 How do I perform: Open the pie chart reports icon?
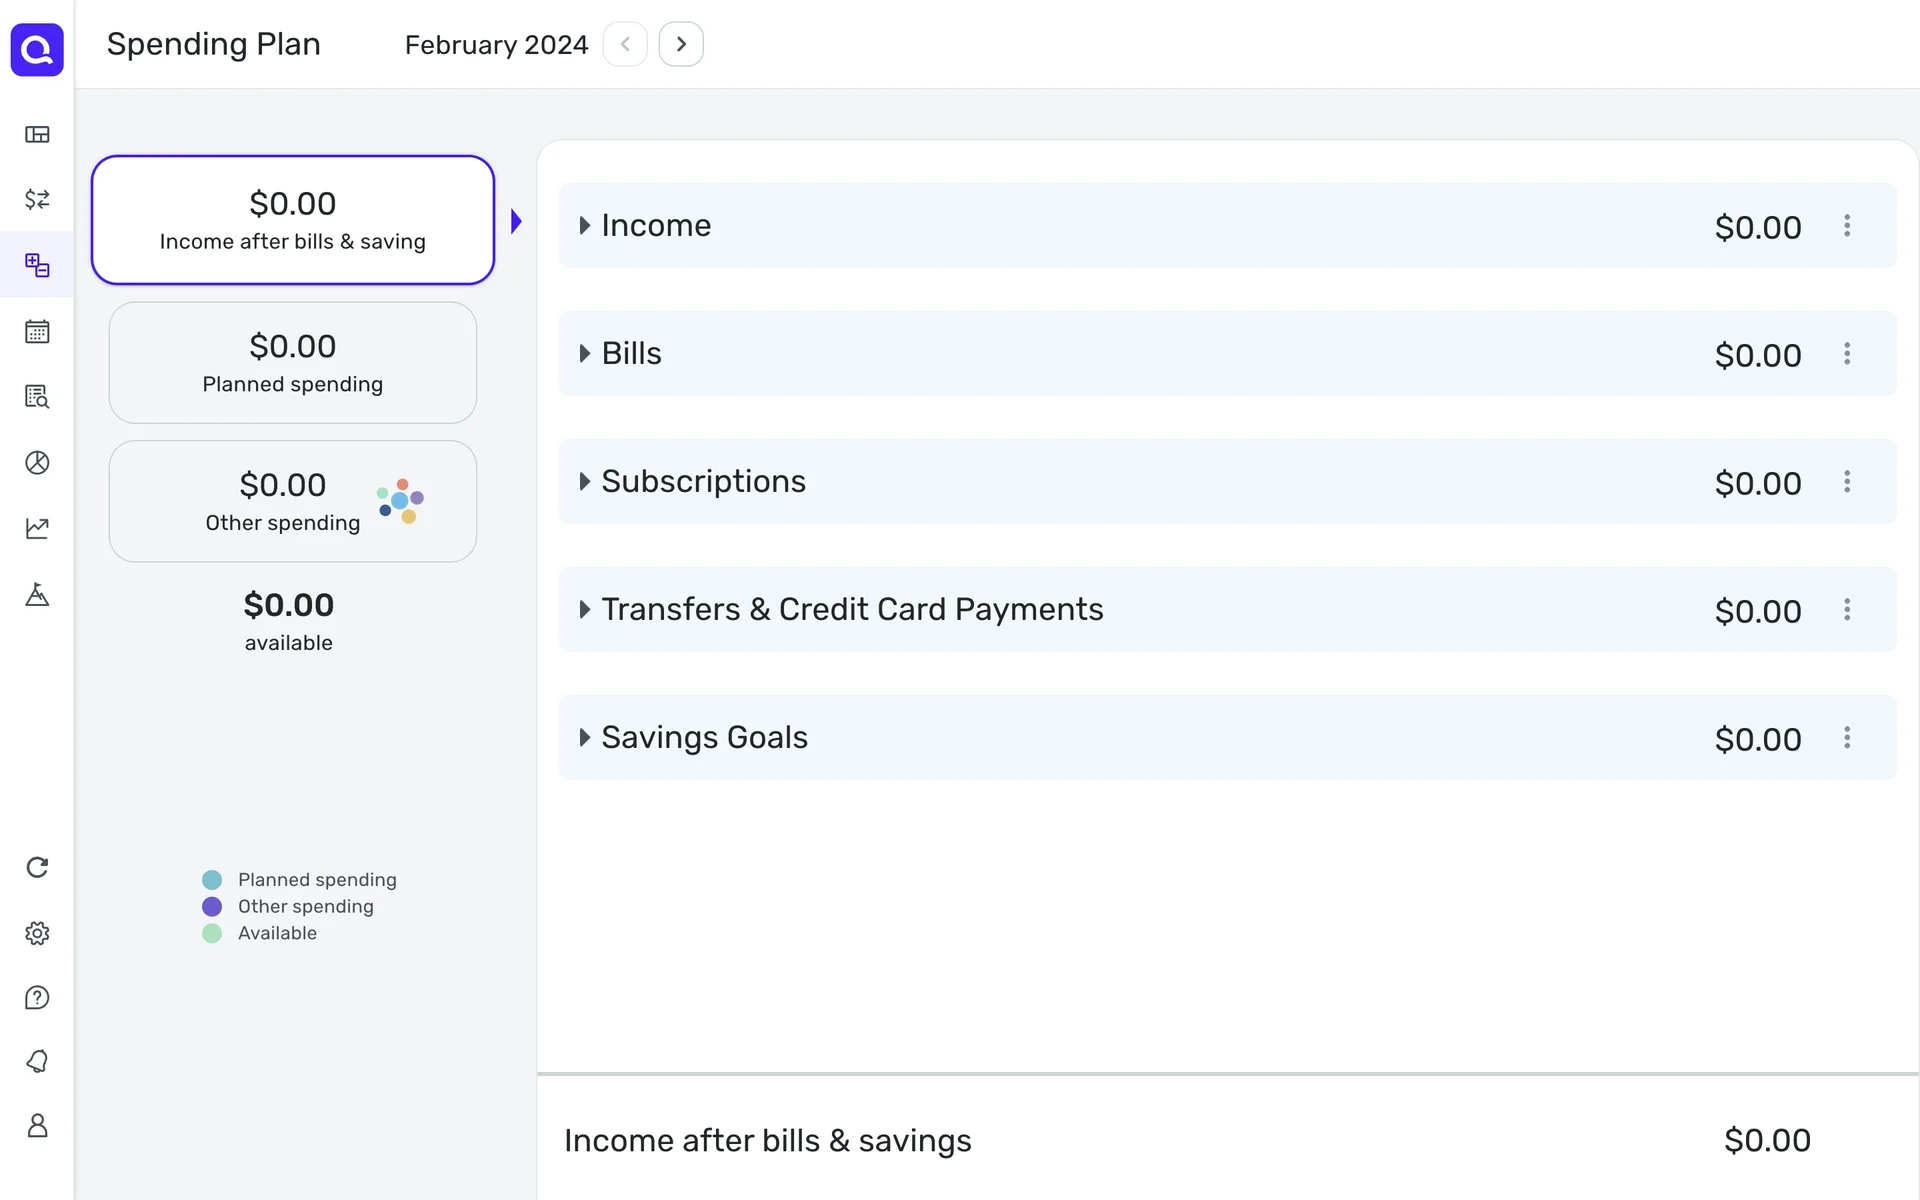(x=37, y=462)
